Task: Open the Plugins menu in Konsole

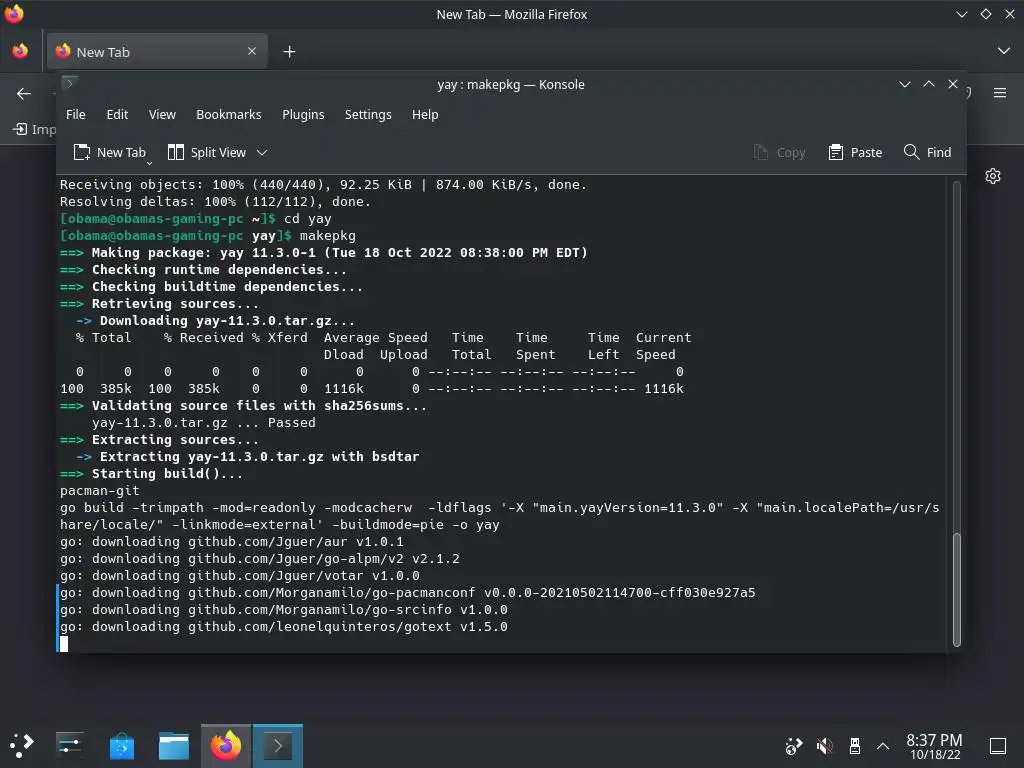Action: (x=303, y=115)
